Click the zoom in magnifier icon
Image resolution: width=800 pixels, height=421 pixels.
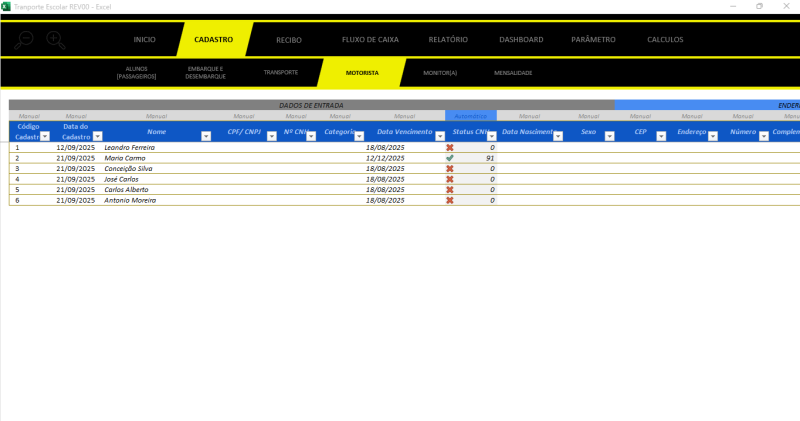tap(55, 40)
